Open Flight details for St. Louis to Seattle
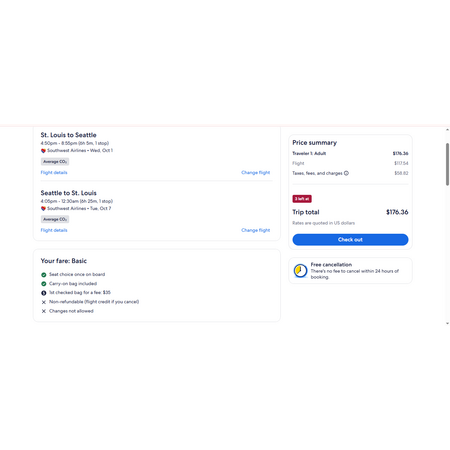This screenshot has height=450, width=450. click(x=54, y=172)
